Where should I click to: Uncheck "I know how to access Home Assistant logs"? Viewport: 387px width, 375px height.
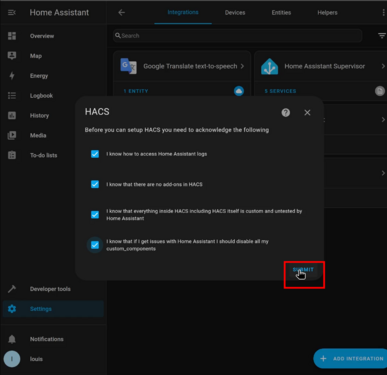tap(95, 154)
